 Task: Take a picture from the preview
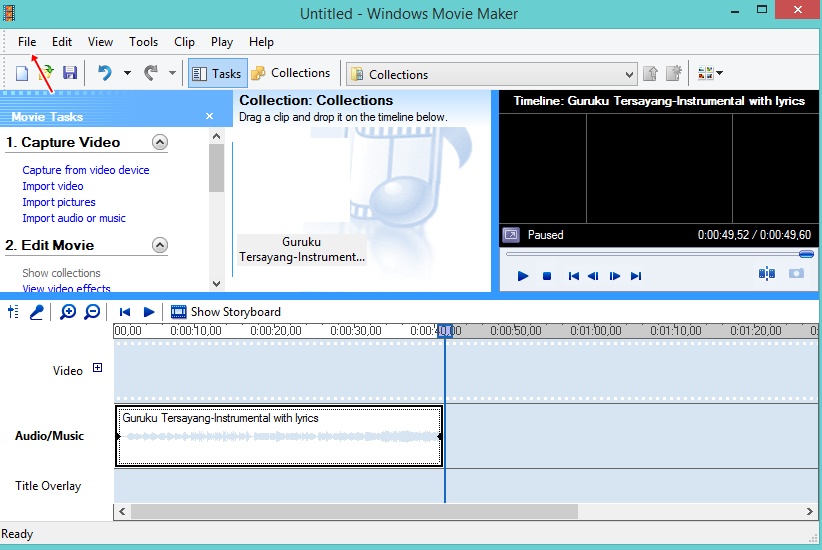[x=796, y=274]
